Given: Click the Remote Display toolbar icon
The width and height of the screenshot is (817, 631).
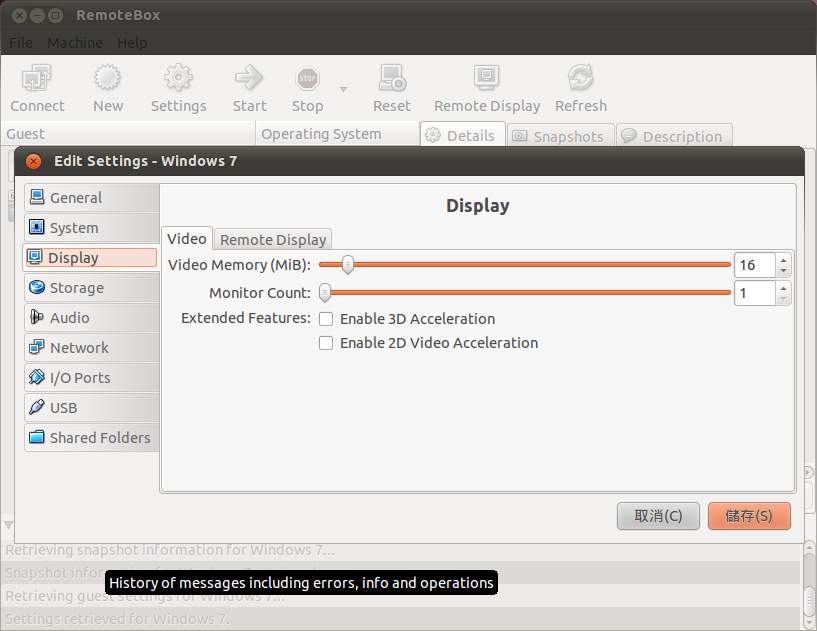Looking at the screenshot, I should click(487, 78).
